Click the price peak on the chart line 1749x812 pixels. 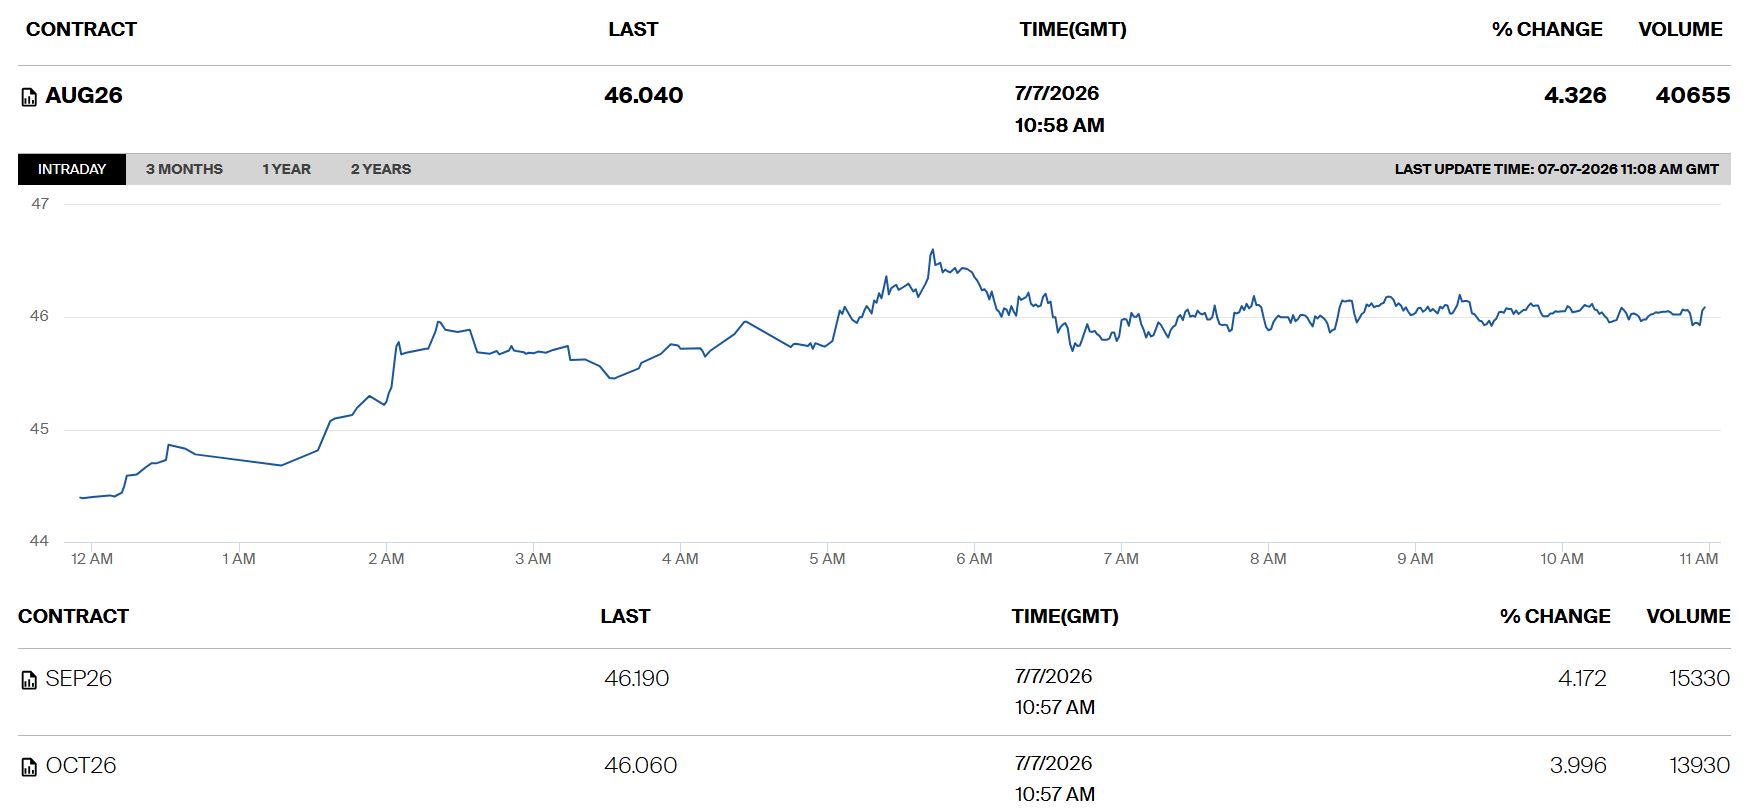point(932,250)
